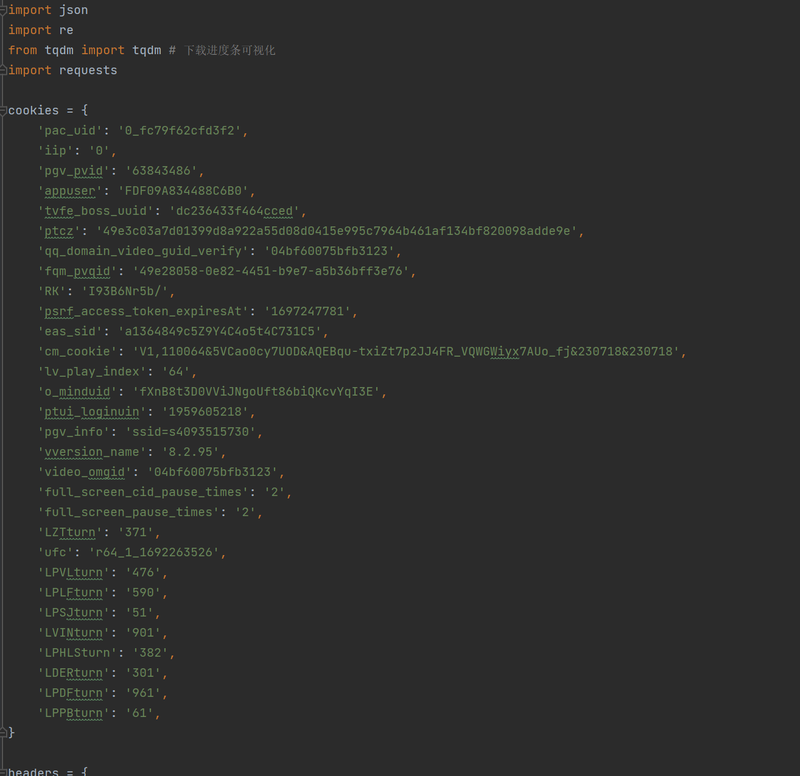This screenshot has width=800, height=776.
Task: Click the 'LDERturn' key
Action: pyautogui.click(x=73, y=673)
